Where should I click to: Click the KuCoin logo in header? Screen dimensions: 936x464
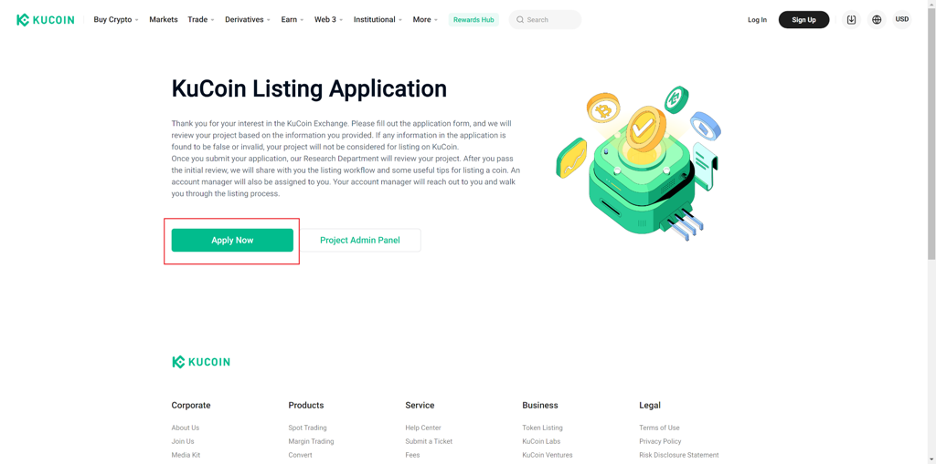pyautogui.click(x=45, y=20)
